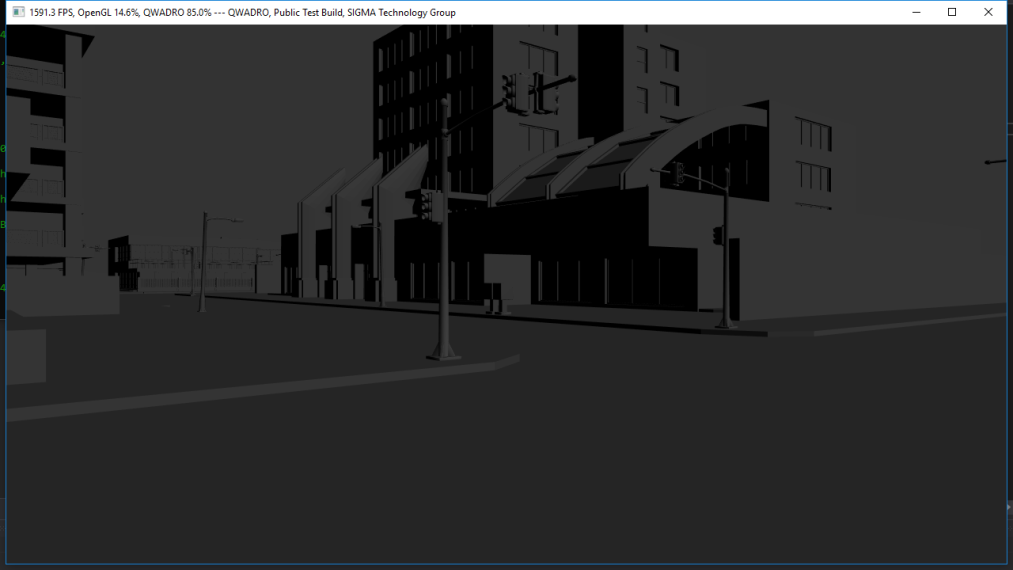Select the signal head on the right pole's arm
The height and width of the screenshot is (570, 1013).
tap(679, 173)
